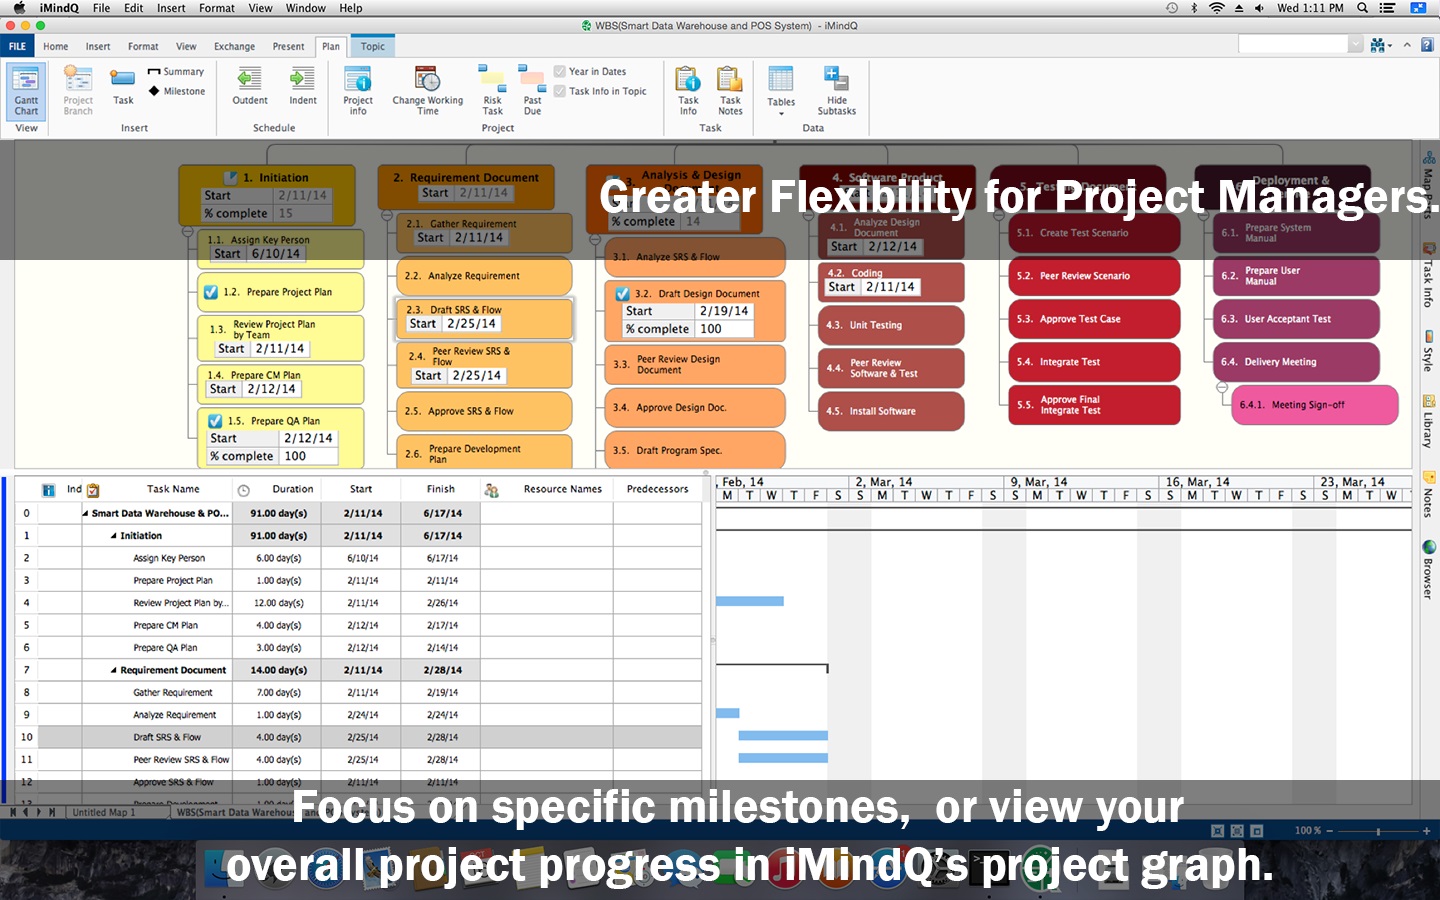Switch to the Topic ribbon tab
1440x900 pixels.
373,46
